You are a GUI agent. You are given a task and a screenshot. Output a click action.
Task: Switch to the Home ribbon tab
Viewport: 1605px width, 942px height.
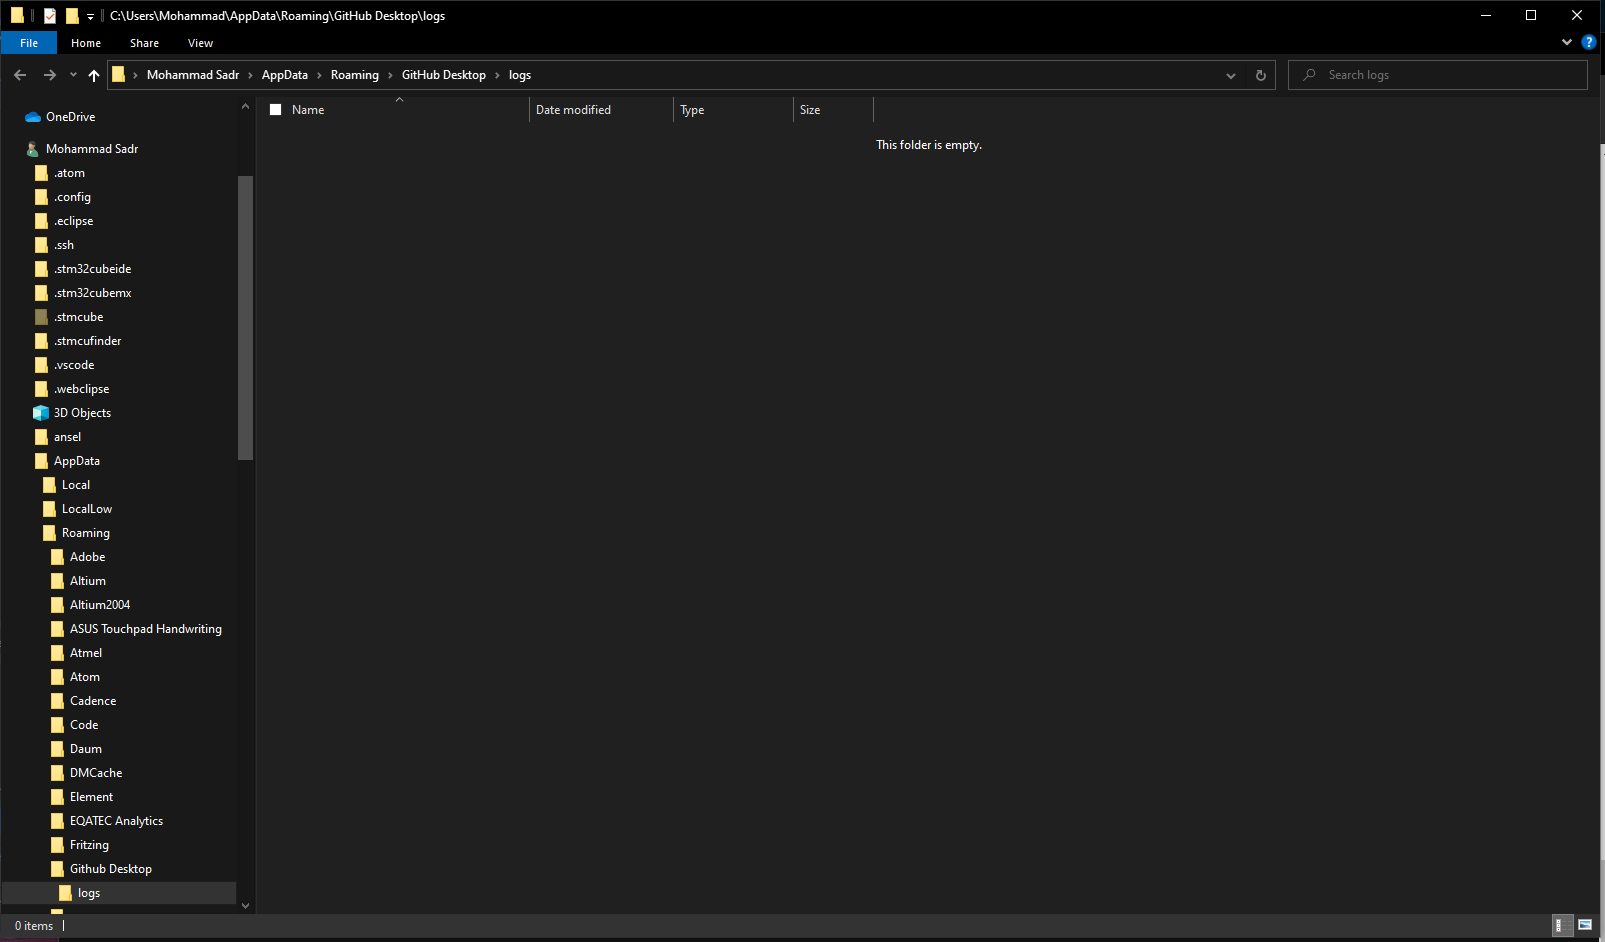tap(86, 43)
